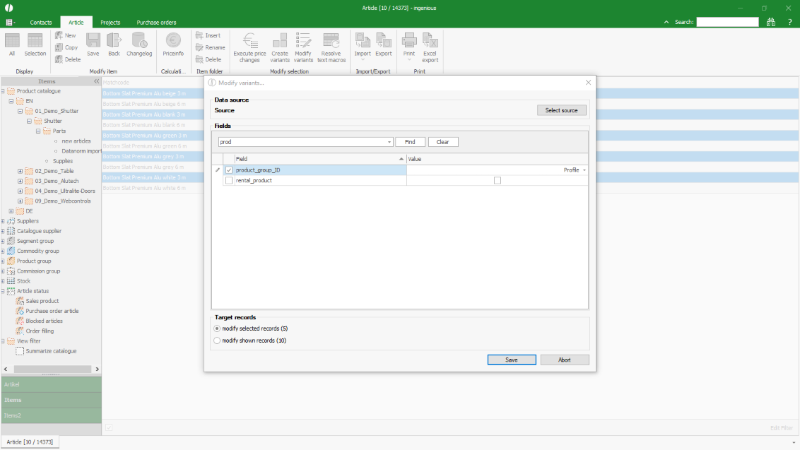This screenshot has width=800, height=450.
Task: Click Modify variants ribbon icon
Action: coord(303,47)
